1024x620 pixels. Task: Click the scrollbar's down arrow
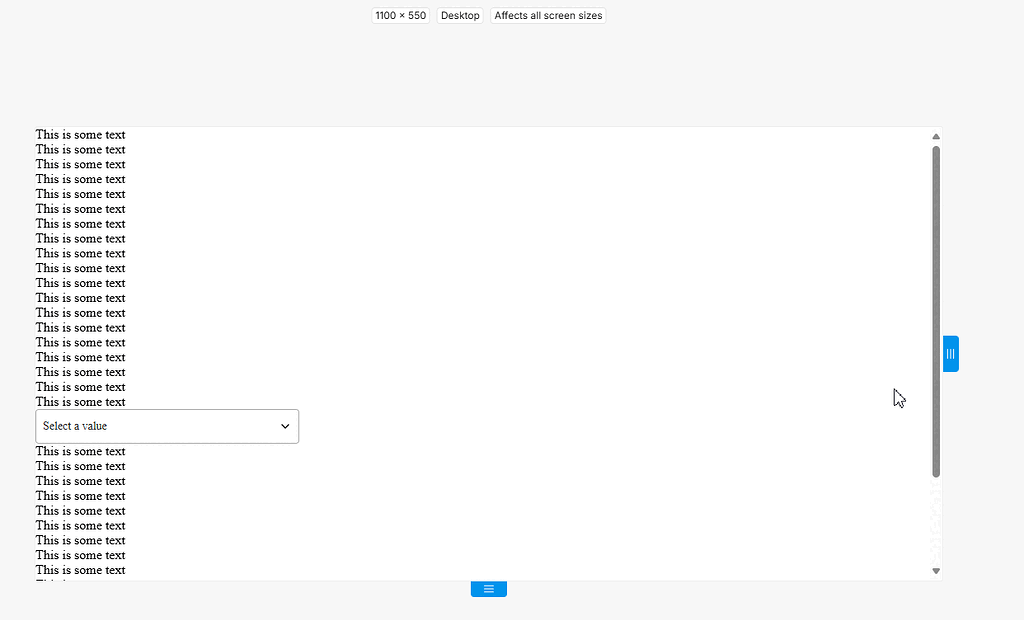pos(935,570)
